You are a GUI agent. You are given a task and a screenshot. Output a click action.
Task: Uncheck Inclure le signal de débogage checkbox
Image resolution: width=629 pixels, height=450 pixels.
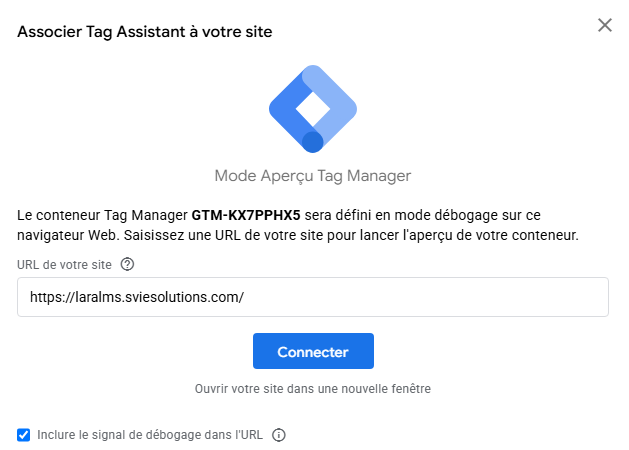point(24,435)
